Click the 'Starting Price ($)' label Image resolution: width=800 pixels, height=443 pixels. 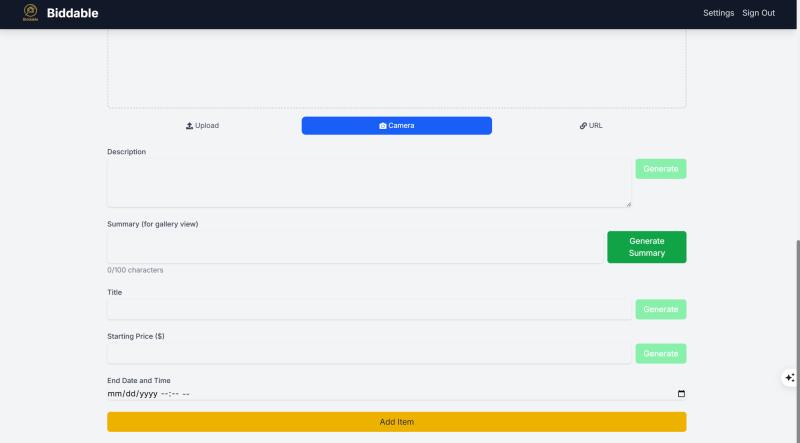click(x=136, y=336)
